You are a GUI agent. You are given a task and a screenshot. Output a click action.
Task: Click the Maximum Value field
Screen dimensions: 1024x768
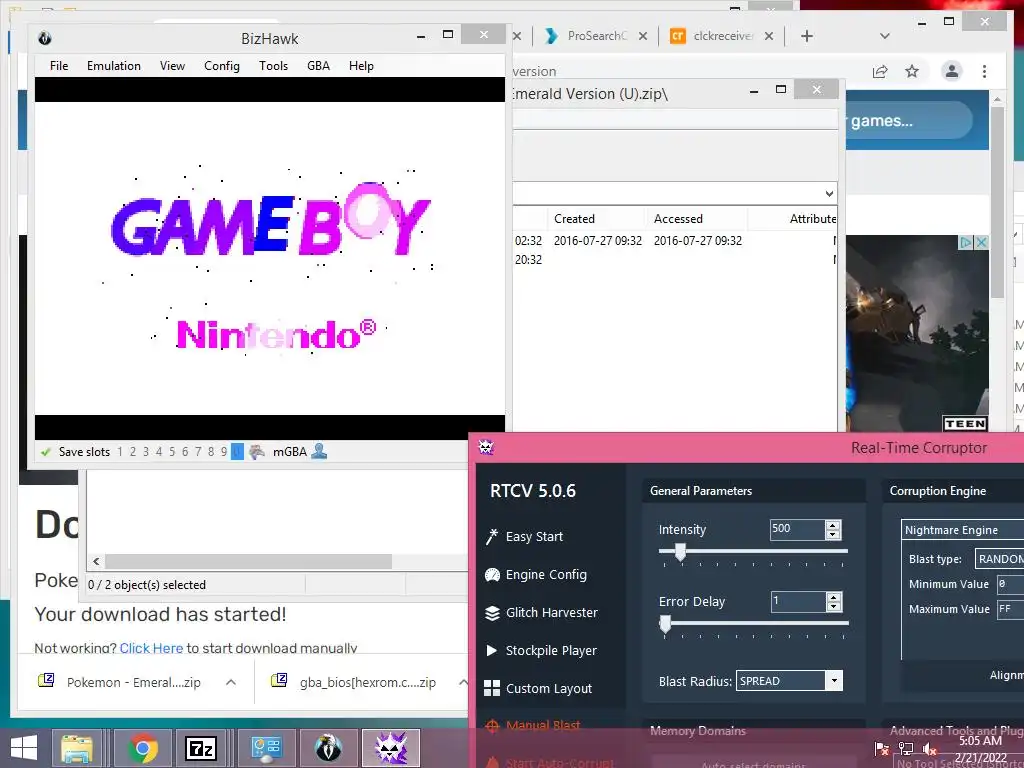1010,609
